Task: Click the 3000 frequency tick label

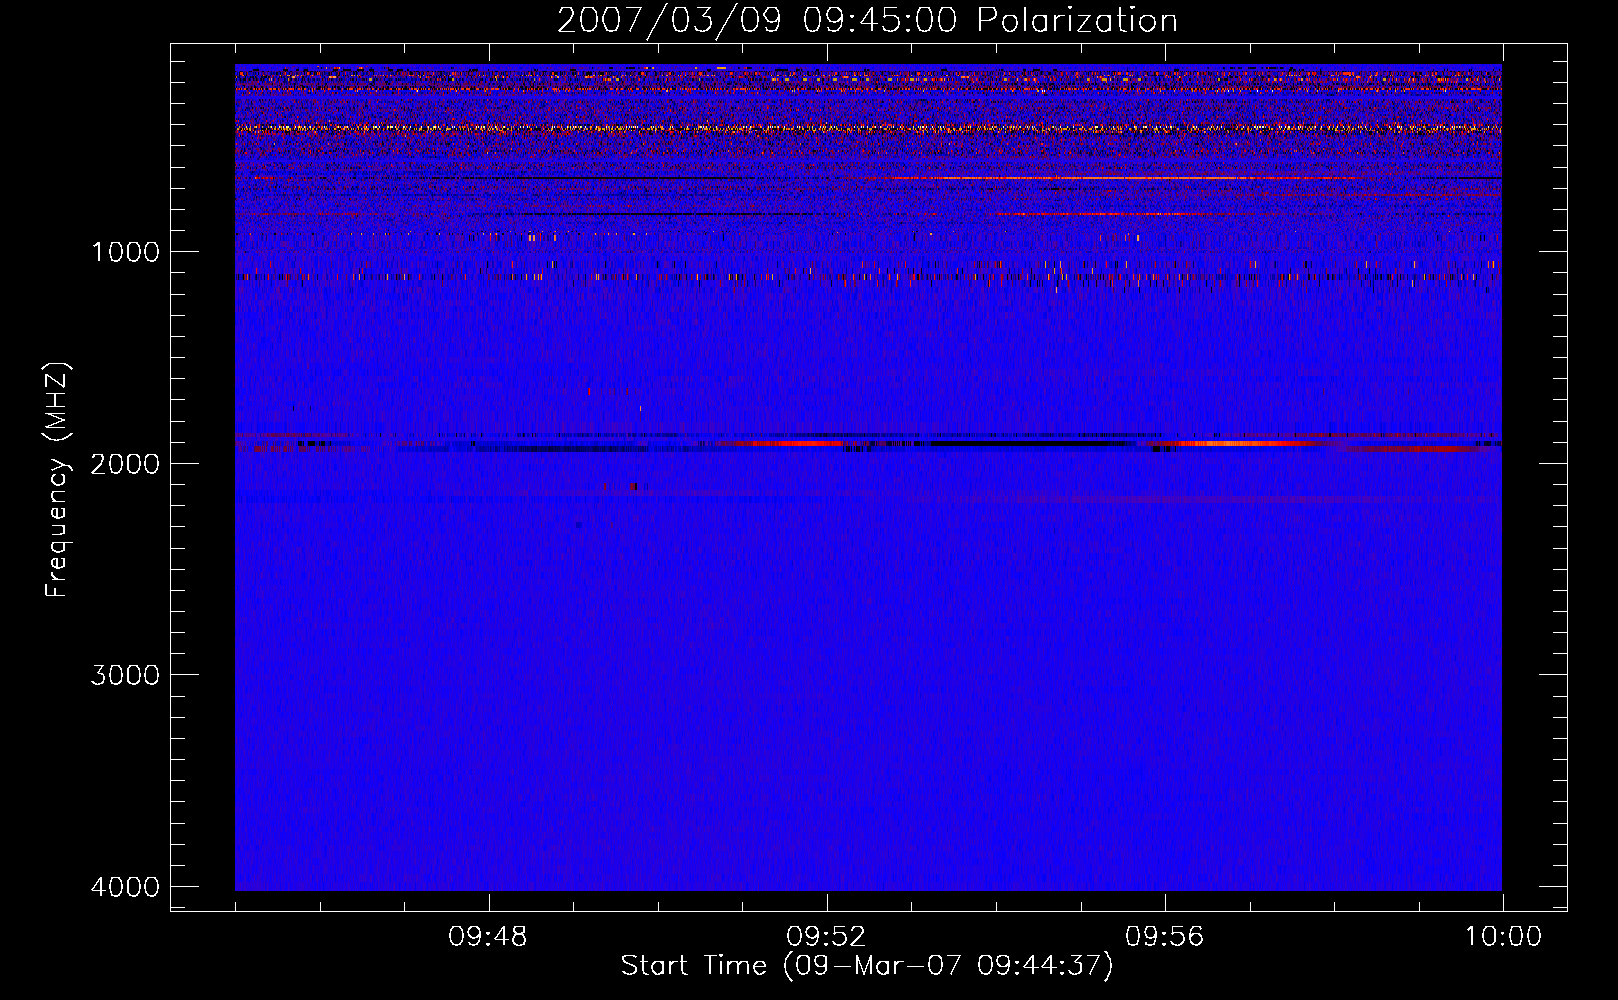Action: pos(125,675)
